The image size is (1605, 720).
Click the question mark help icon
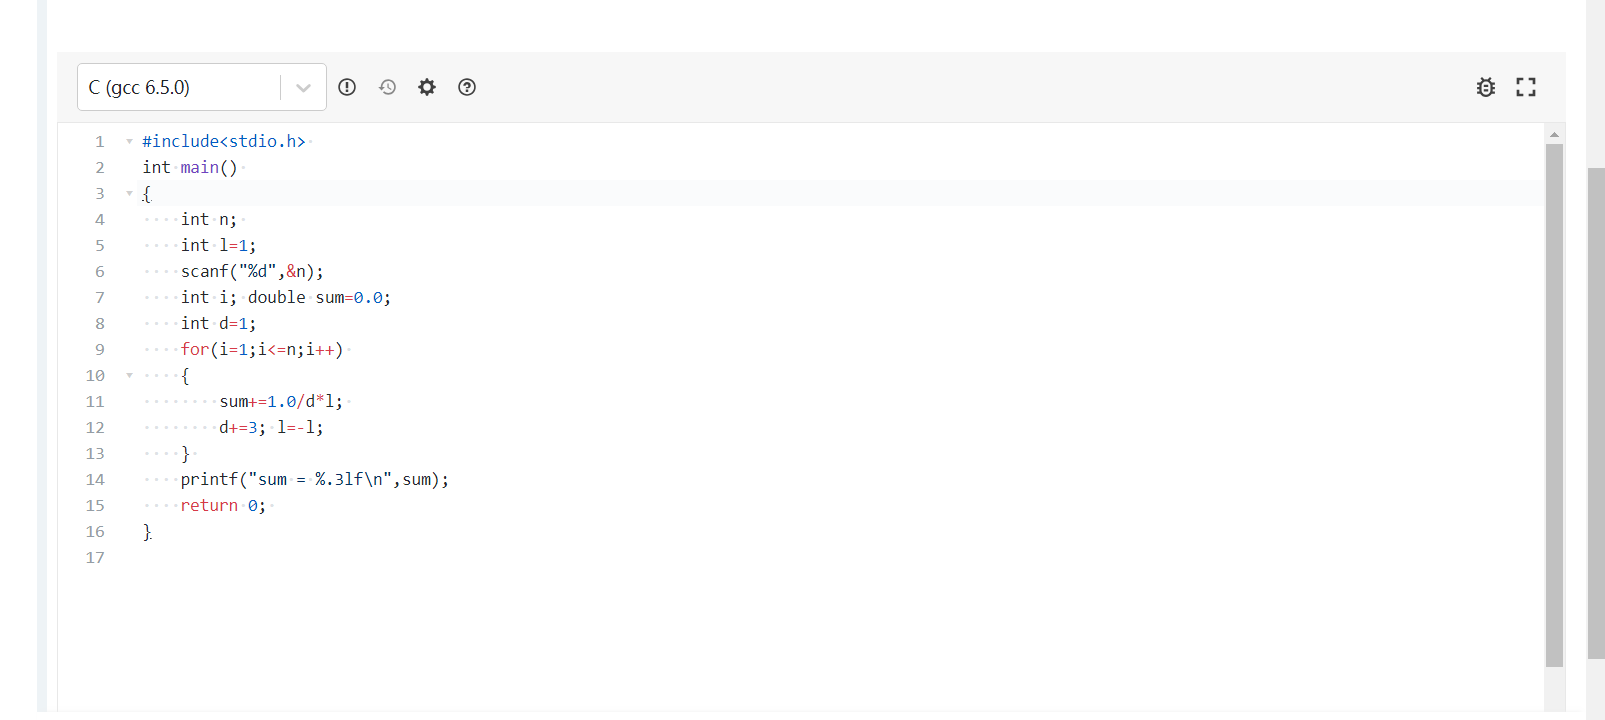[x=467, y=87]
